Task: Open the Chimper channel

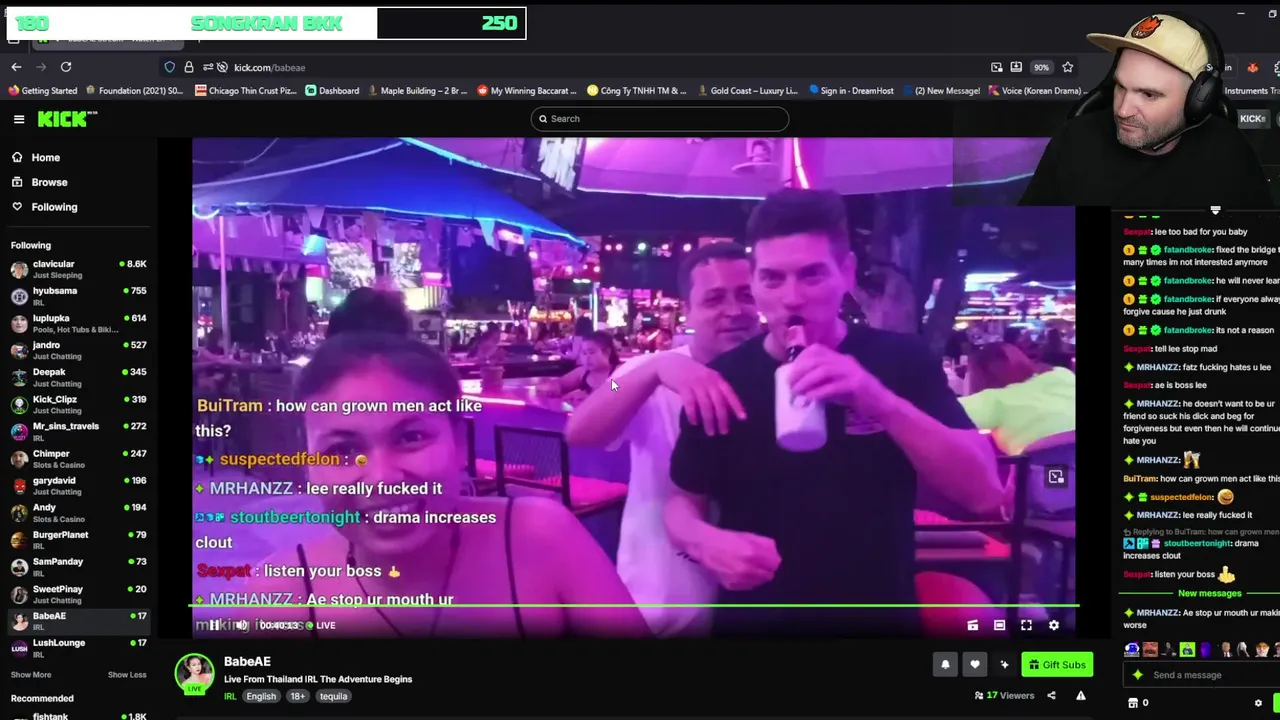Action: click(x=78, y=458)
